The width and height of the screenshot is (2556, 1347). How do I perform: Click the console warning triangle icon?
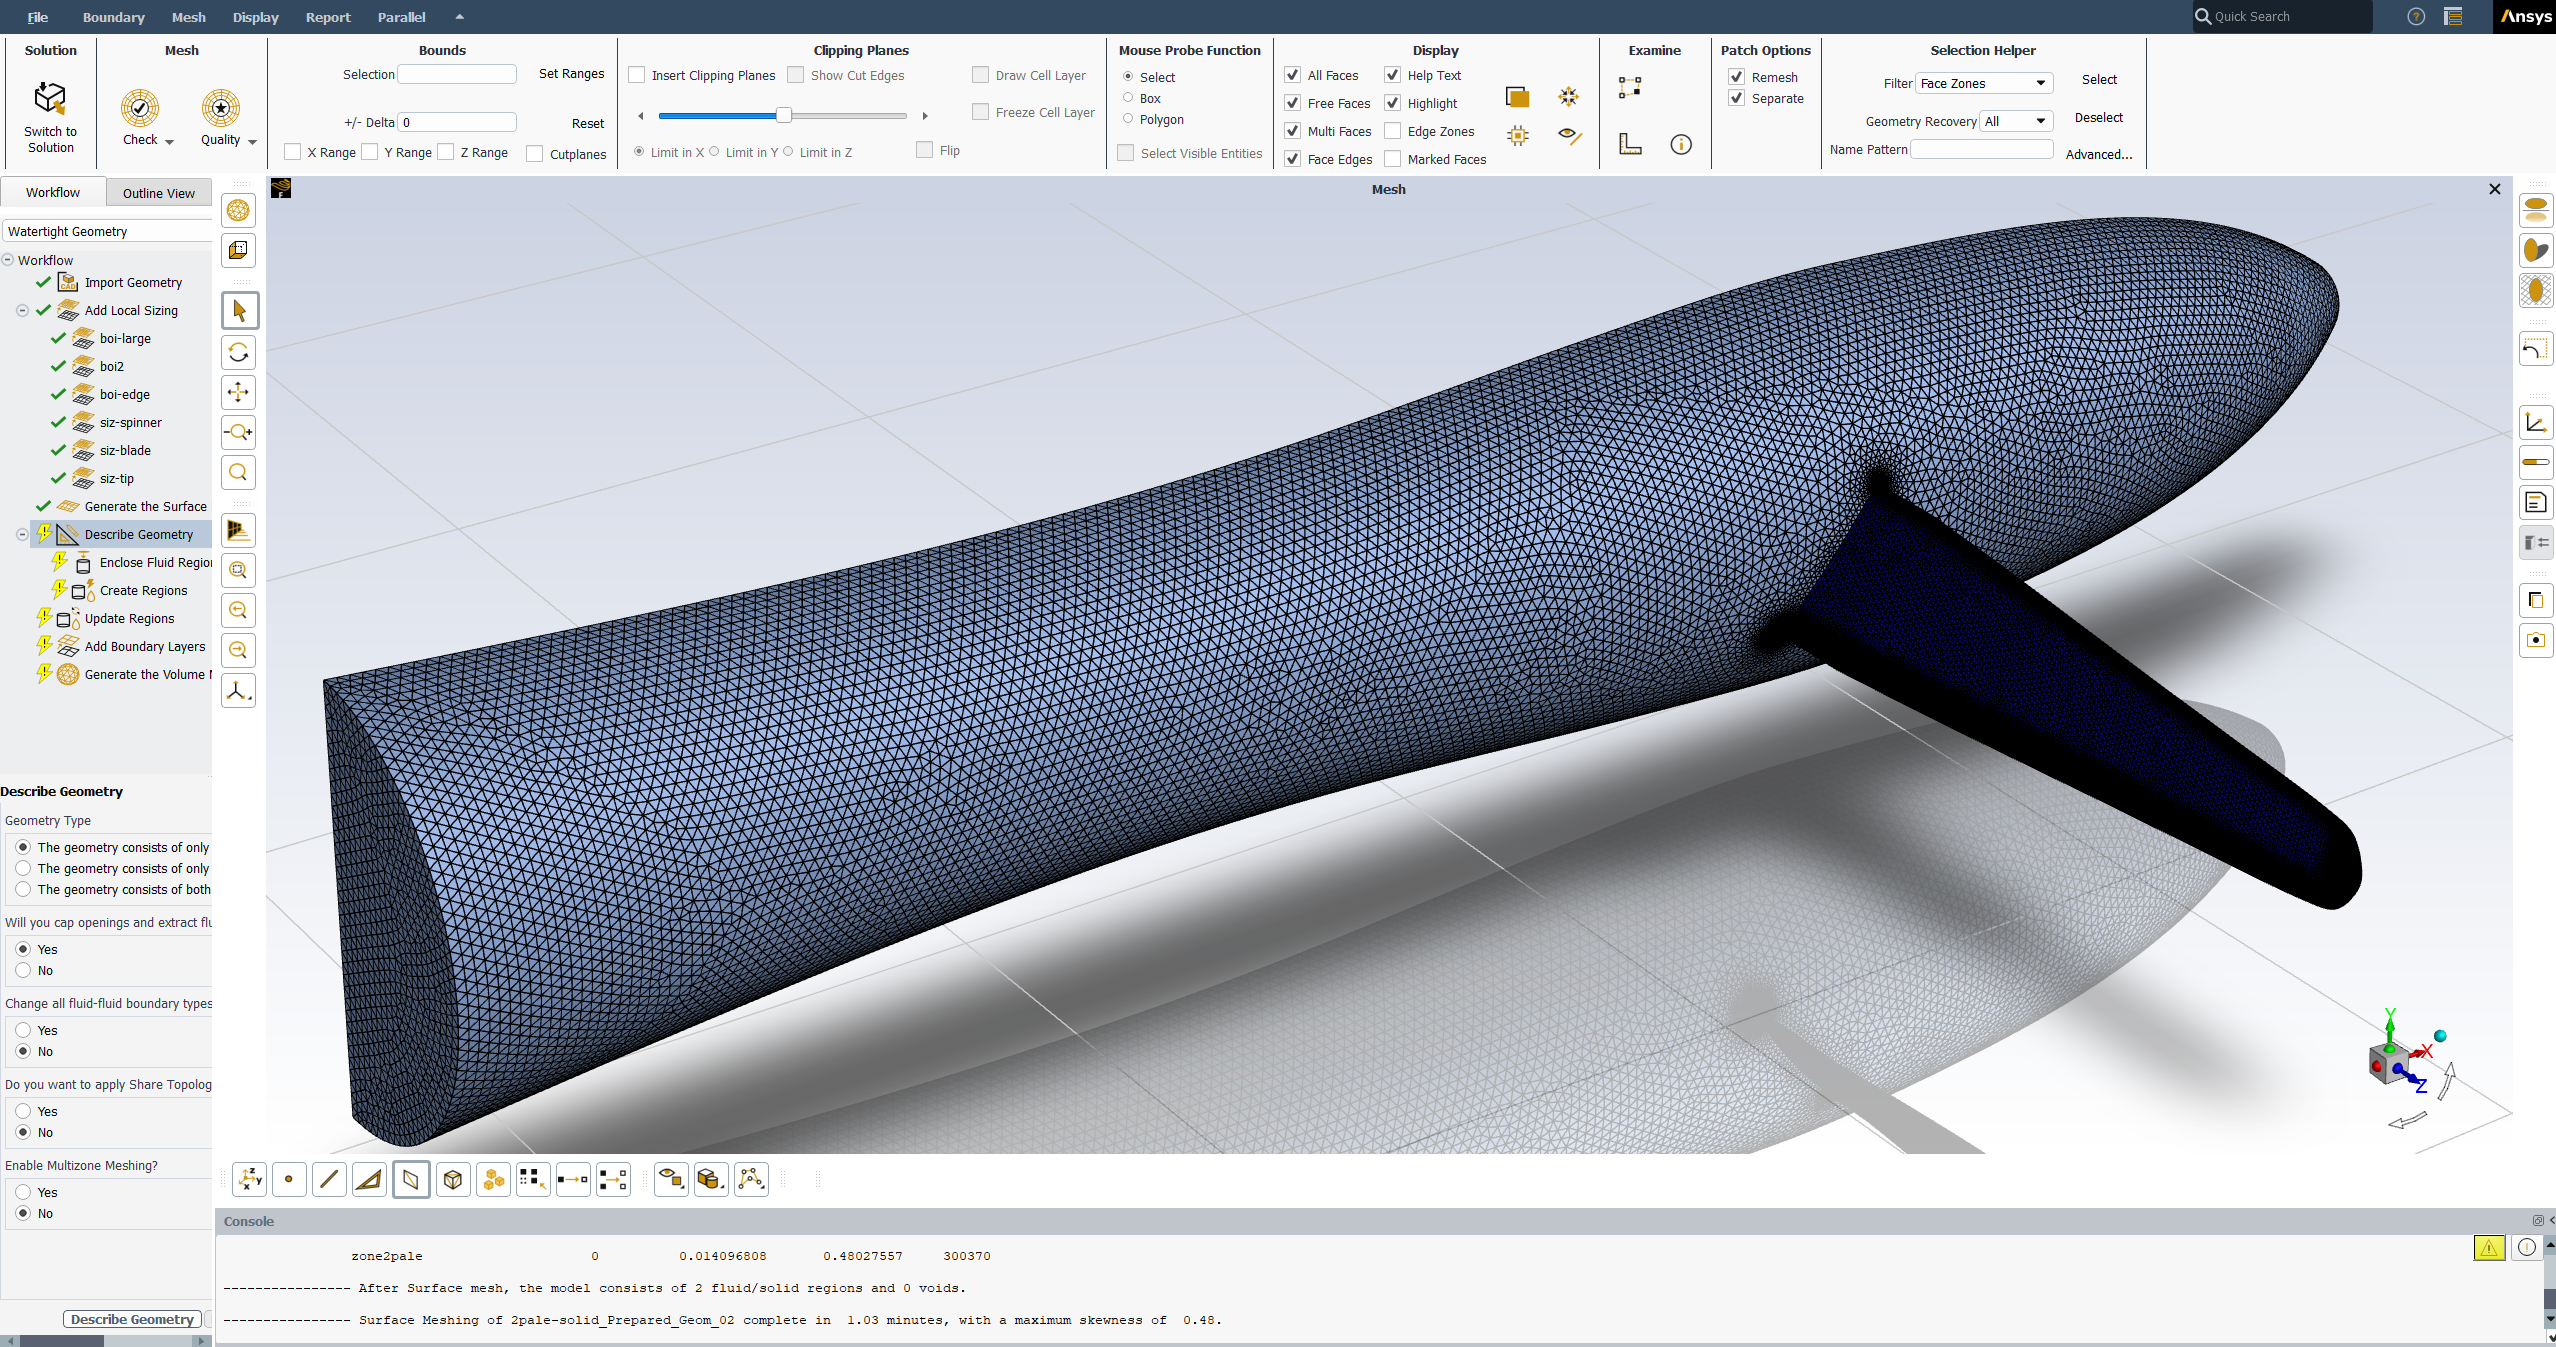2489,1247
